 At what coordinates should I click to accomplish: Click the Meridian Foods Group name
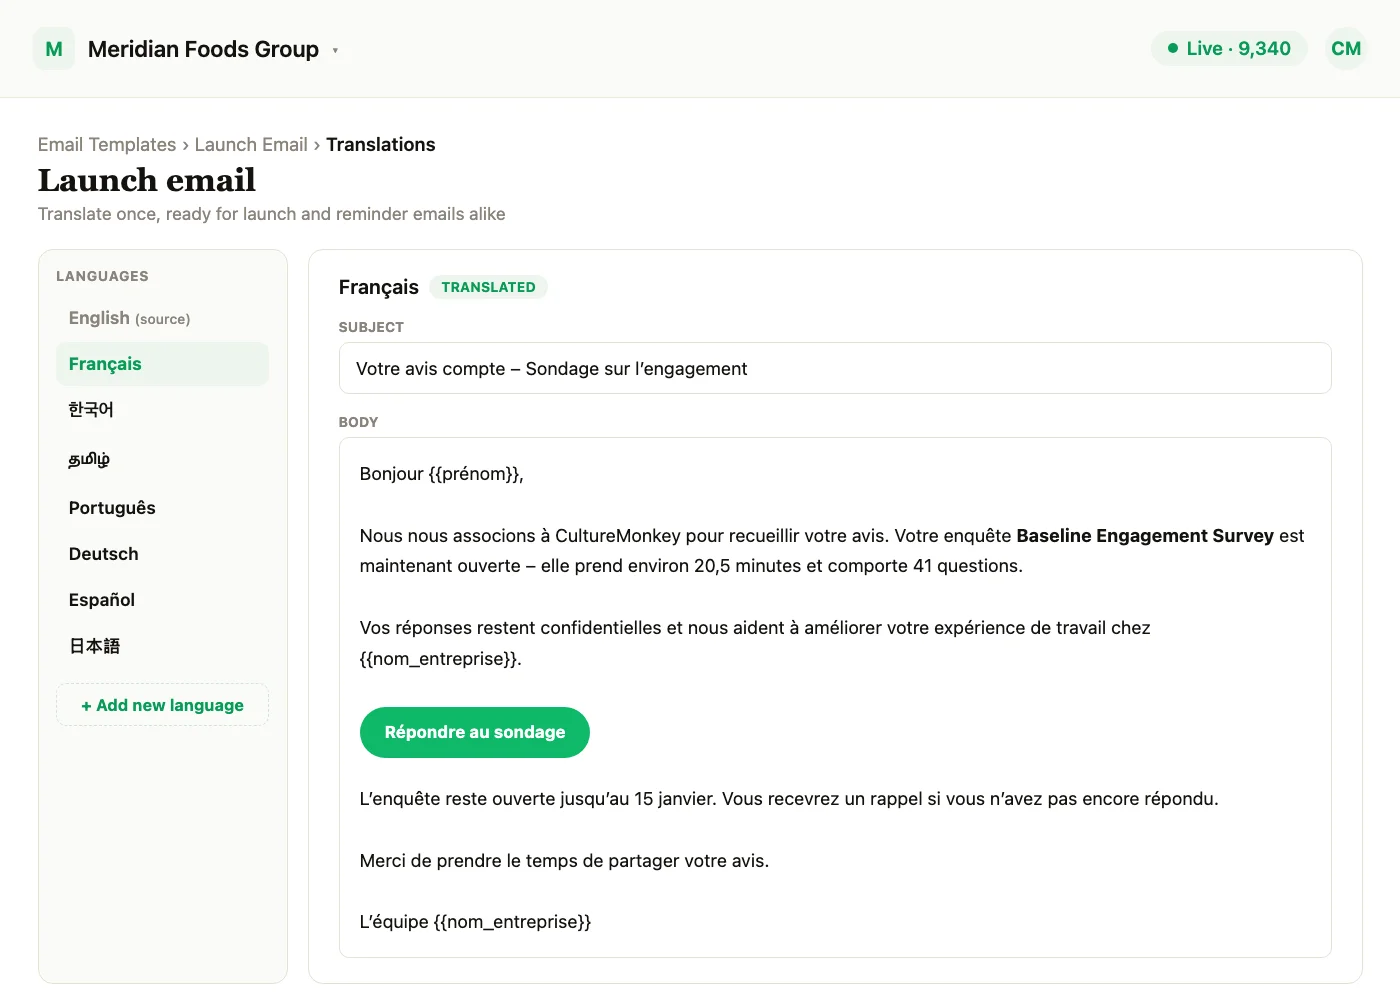pyautogui.click(x=203, y=49)
